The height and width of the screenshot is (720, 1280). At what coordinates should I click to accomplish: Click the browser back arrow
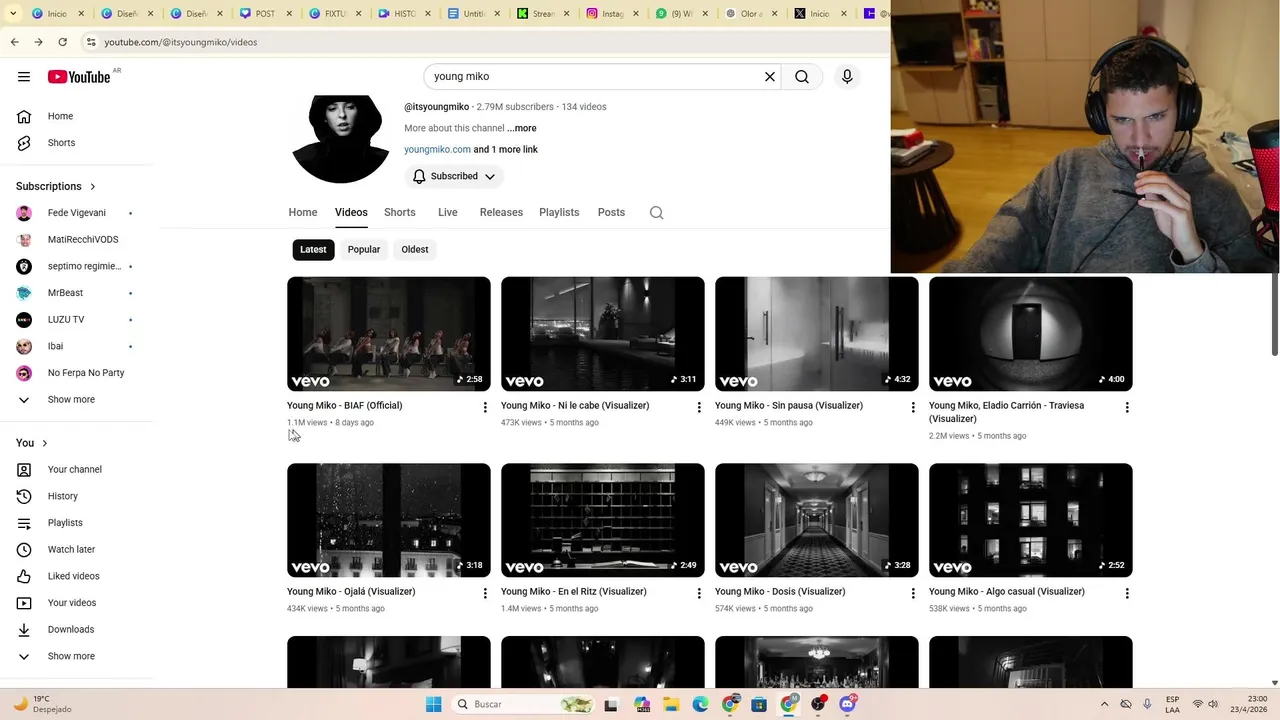point(14,42)
